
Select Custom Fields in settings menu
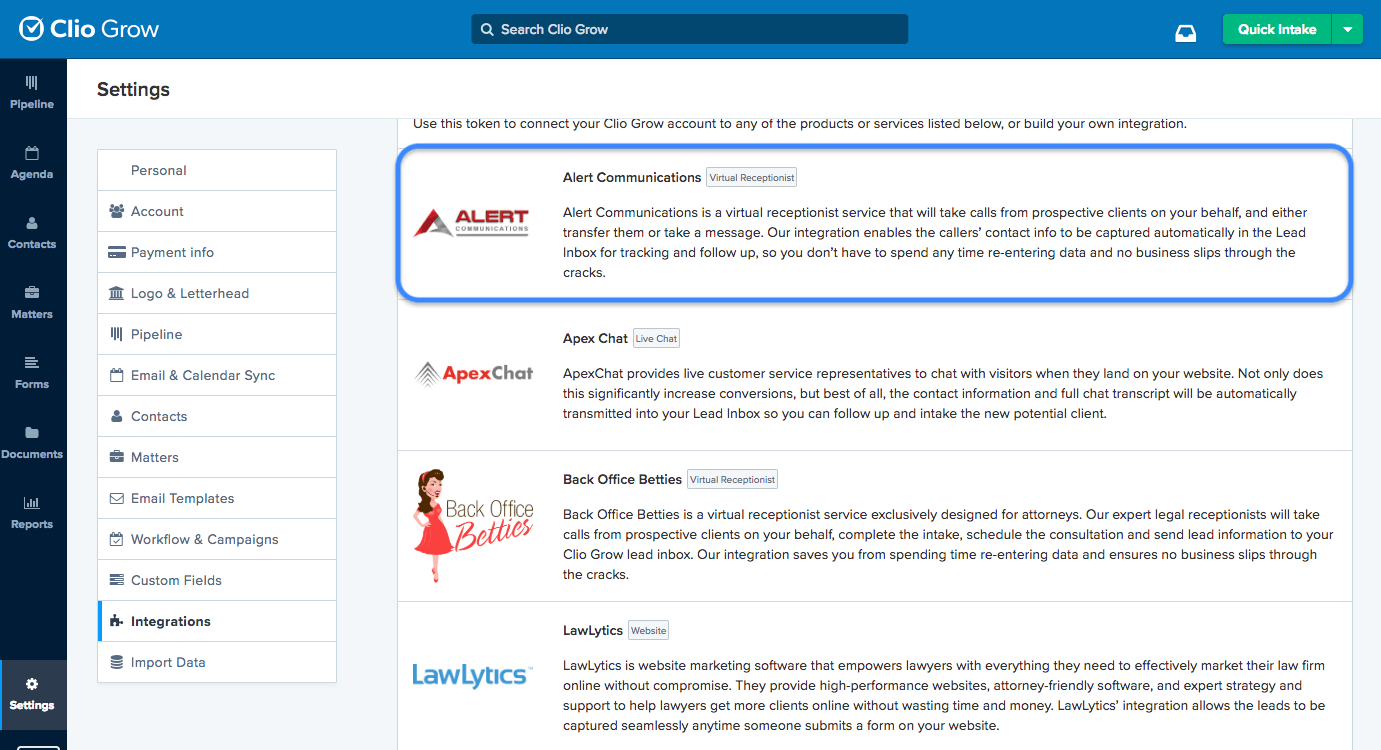point(176,580)
